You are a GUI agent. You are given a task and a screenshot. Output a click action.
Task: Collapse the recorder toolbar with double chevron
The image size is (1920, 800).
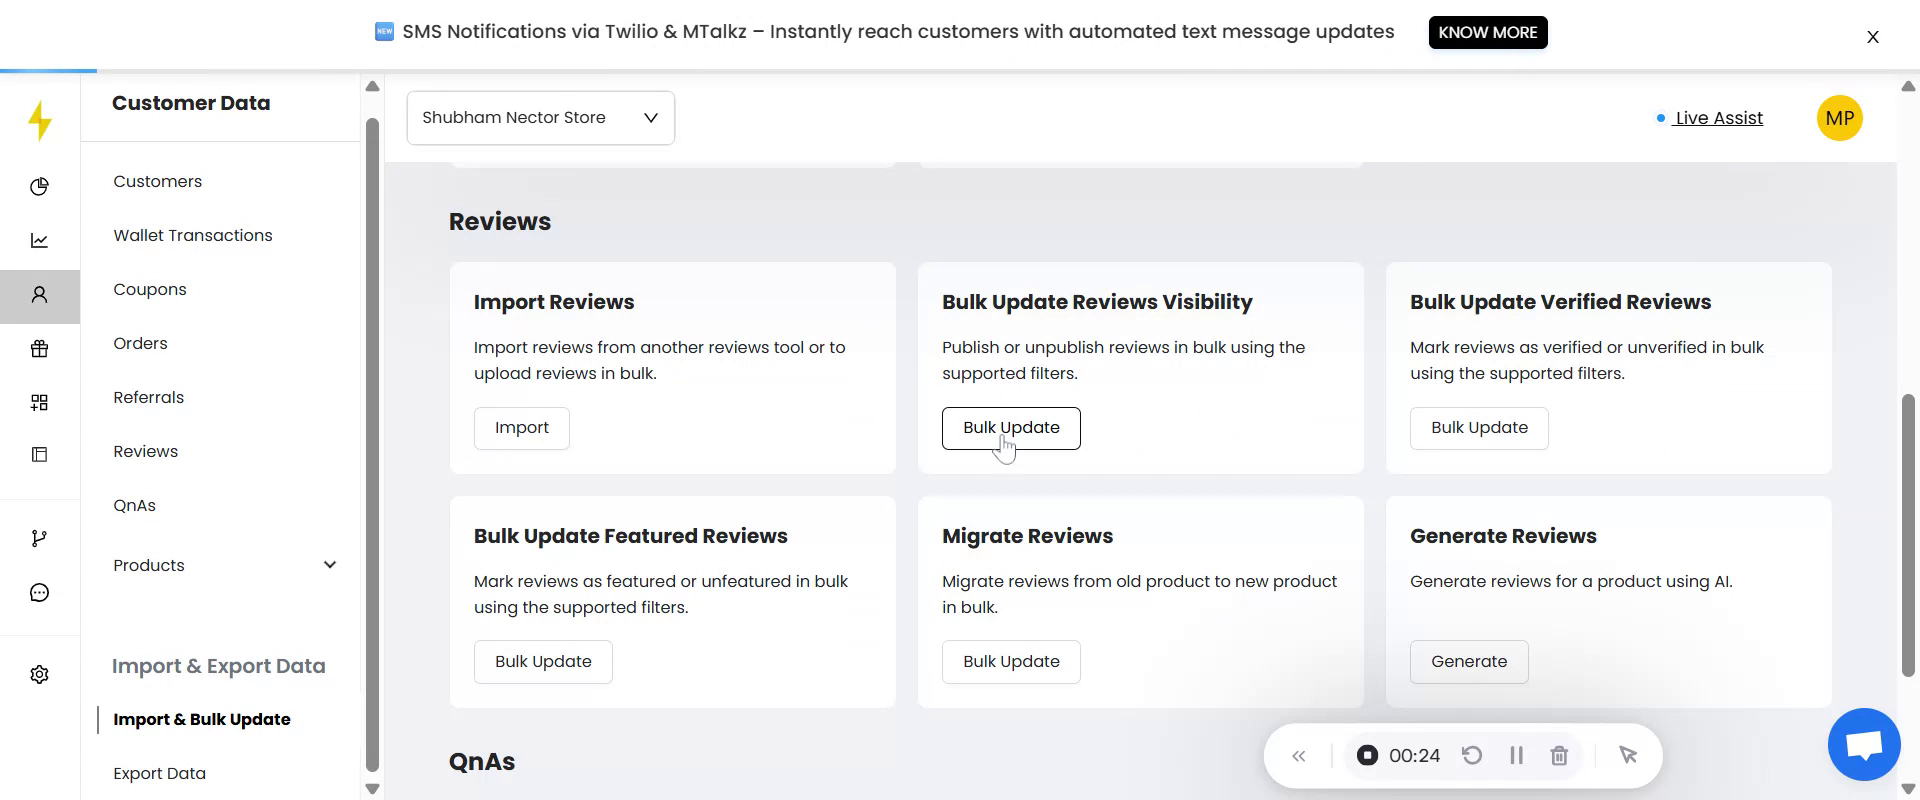1298,756
